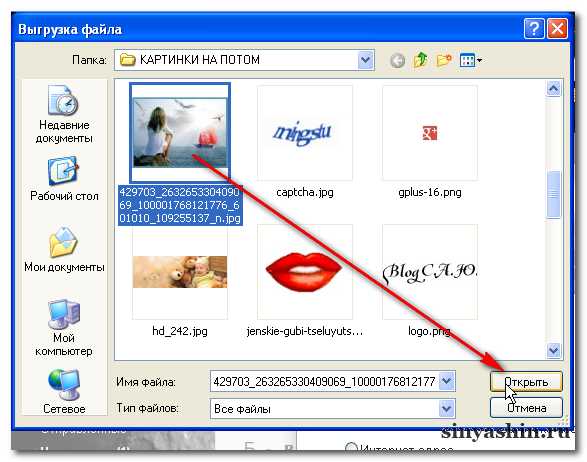Open the view menu icon
The height and width of the screenshot is (462, 587).
(x=470, y=60)
